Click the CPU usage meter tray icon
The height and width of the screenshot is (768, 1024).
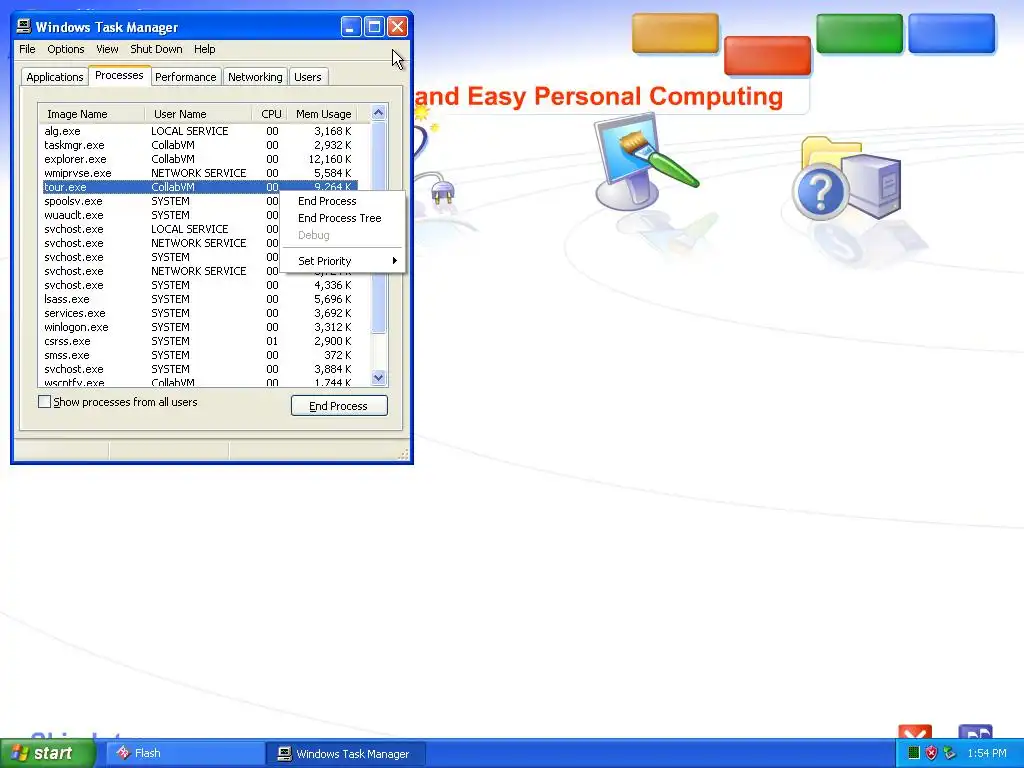click(914, 753)
